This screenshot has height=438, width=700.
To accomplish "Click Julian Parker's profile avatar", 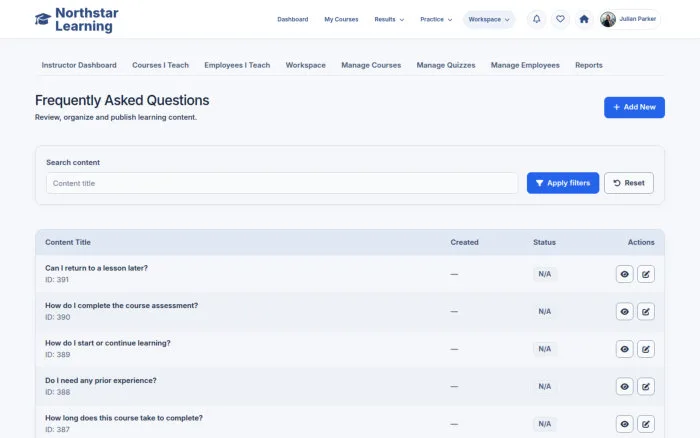I will pos(608,19).
